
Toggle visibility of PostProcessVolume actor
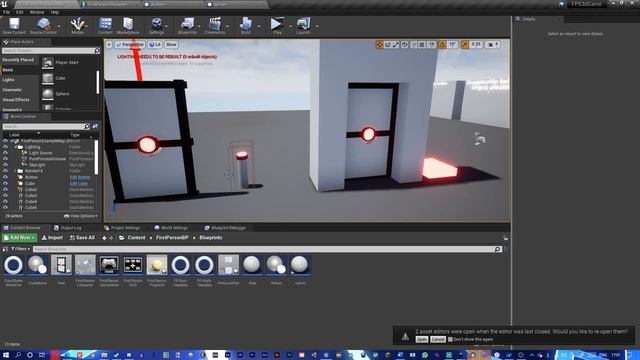coord(5,159)
